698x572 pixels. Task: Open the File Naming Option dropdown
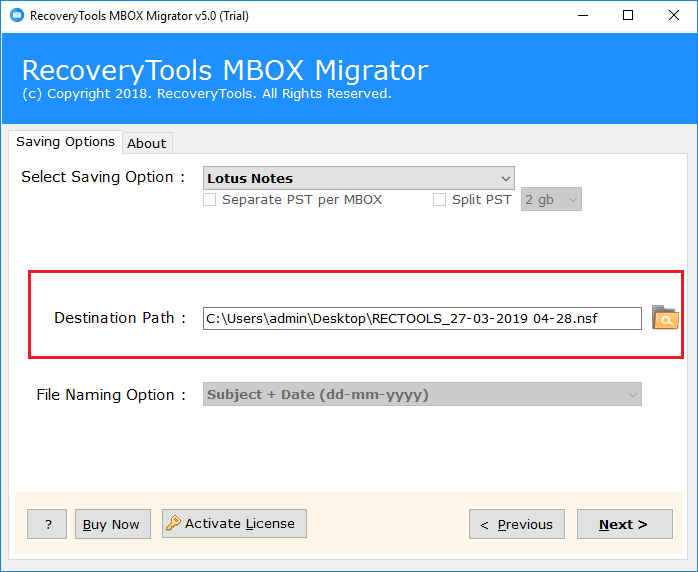[x=422, y=394]
